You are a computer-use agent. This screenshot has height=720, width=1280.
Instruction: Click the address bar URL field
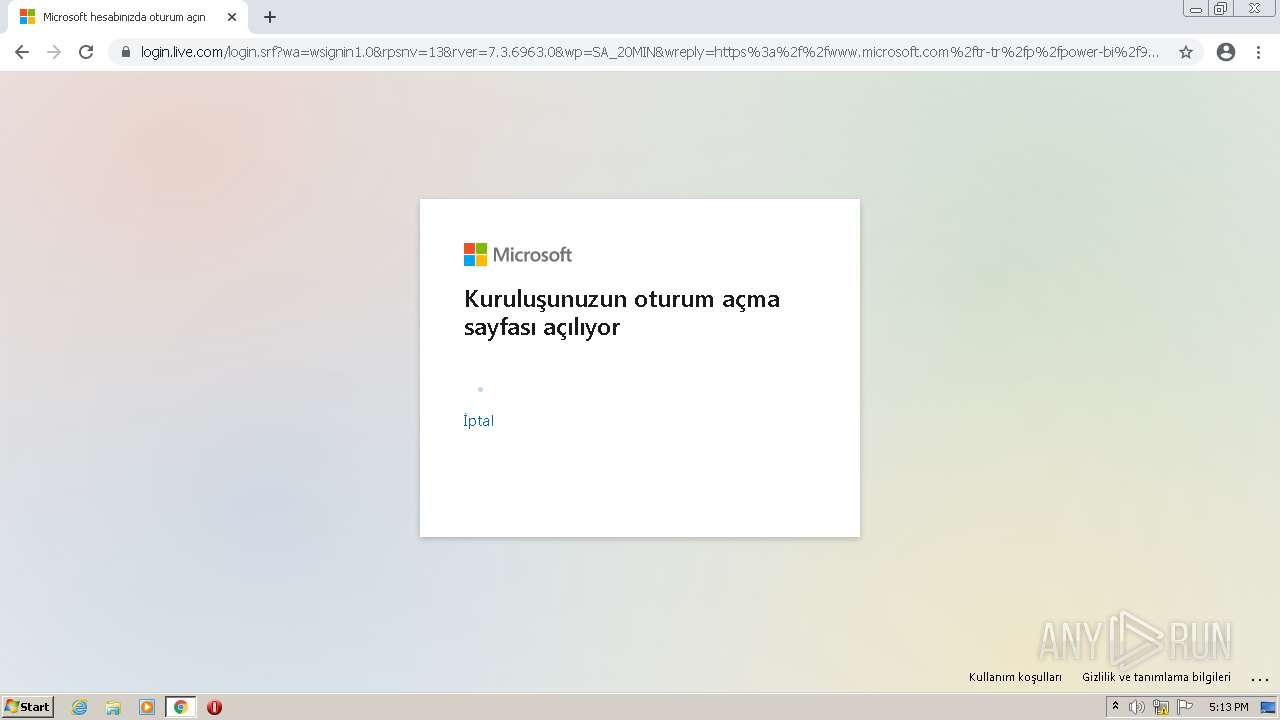point(650,52)
